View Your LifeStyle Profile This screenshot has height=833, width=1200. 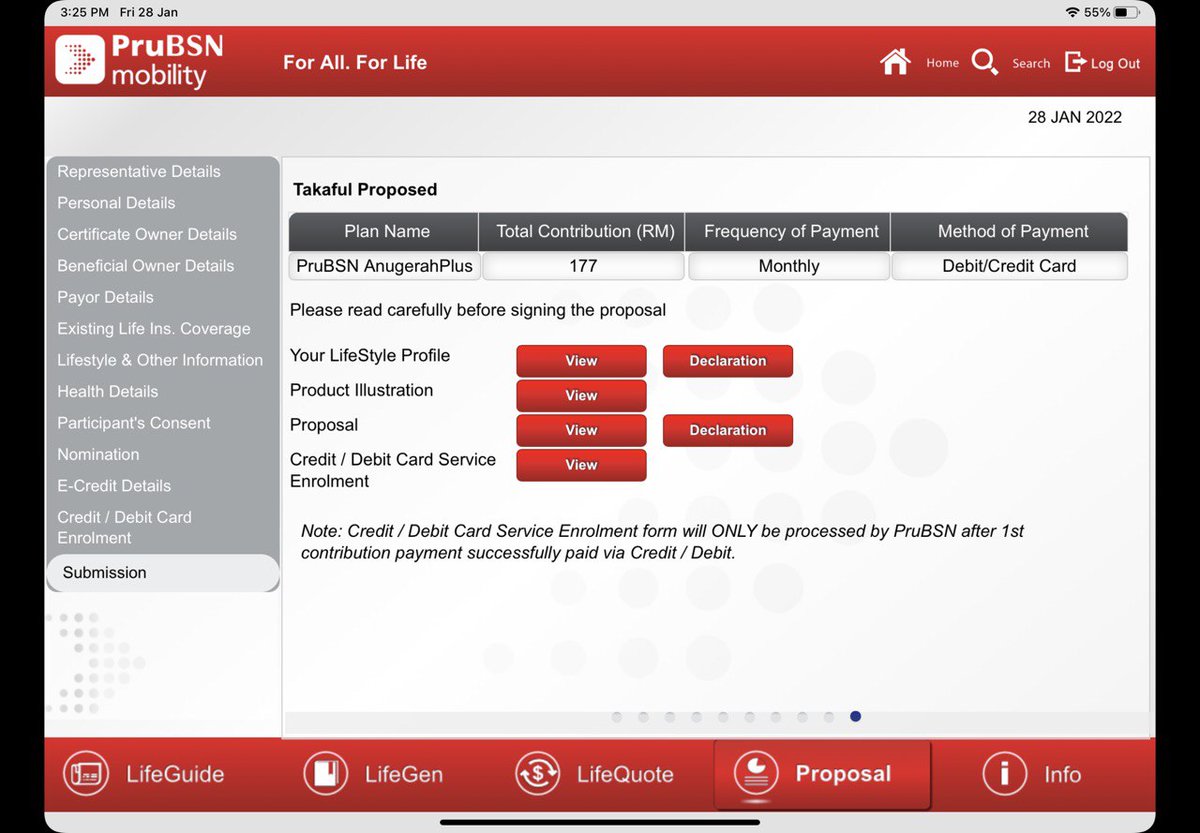(581, 361)
